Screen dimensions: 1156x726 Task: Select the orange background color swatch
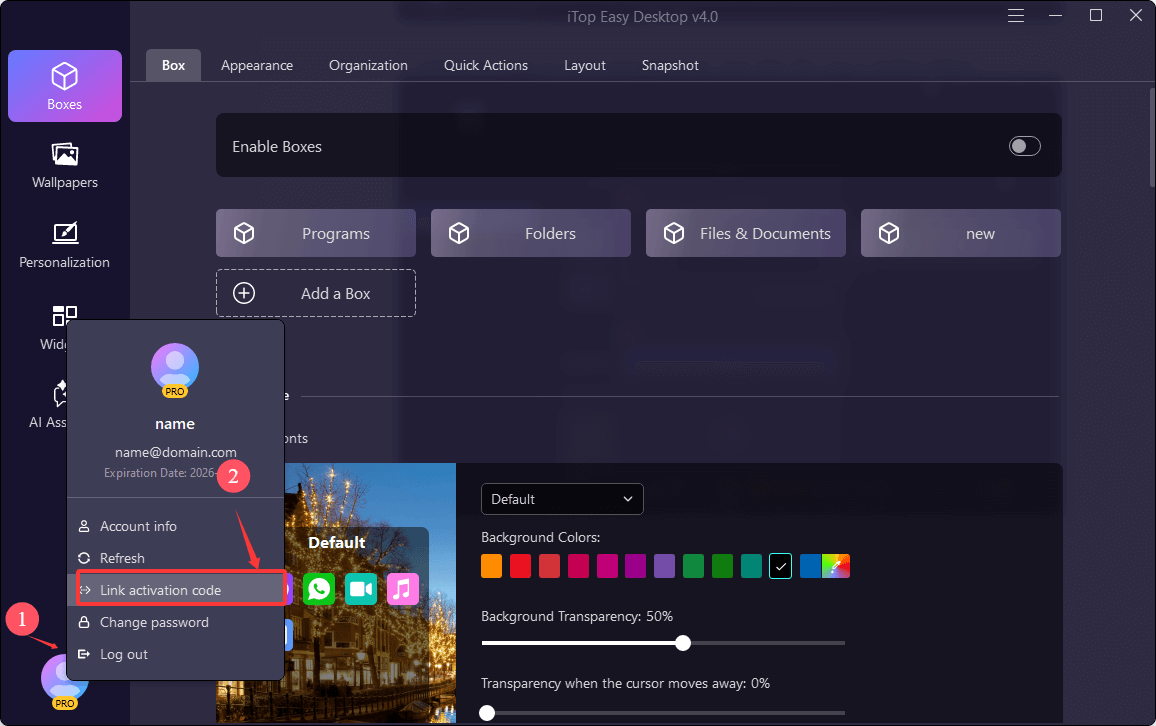(491, 567)
